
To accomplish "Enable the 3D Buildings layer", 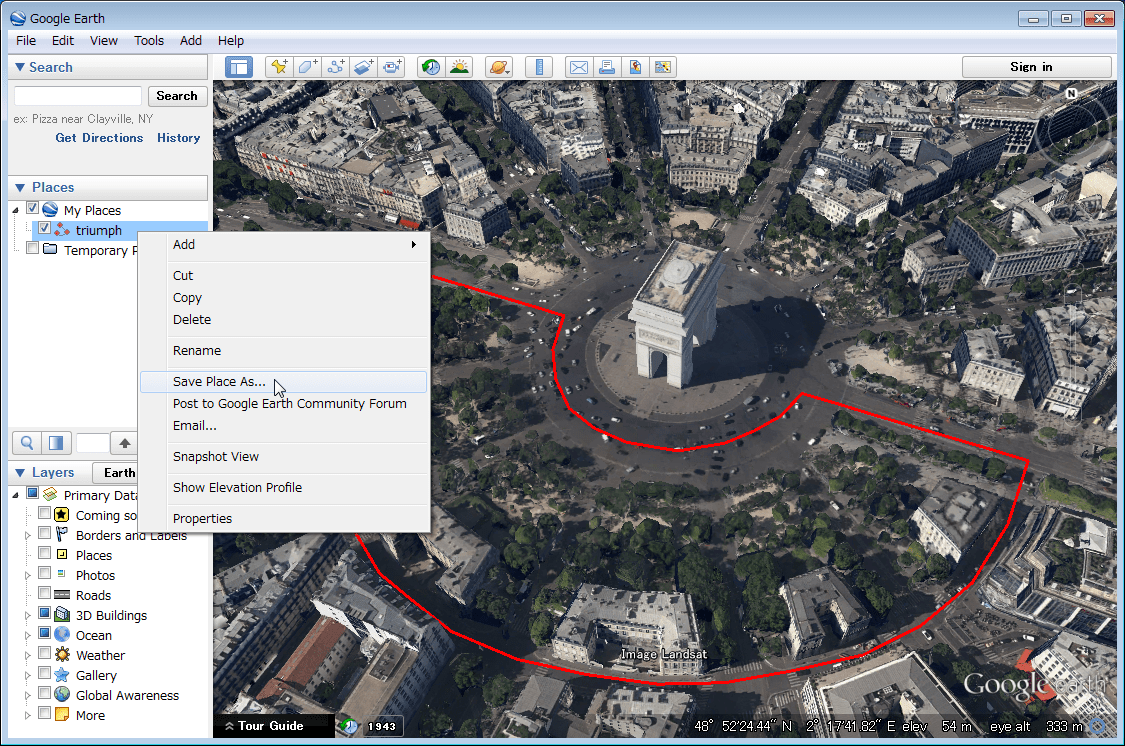I will (44, 615).
